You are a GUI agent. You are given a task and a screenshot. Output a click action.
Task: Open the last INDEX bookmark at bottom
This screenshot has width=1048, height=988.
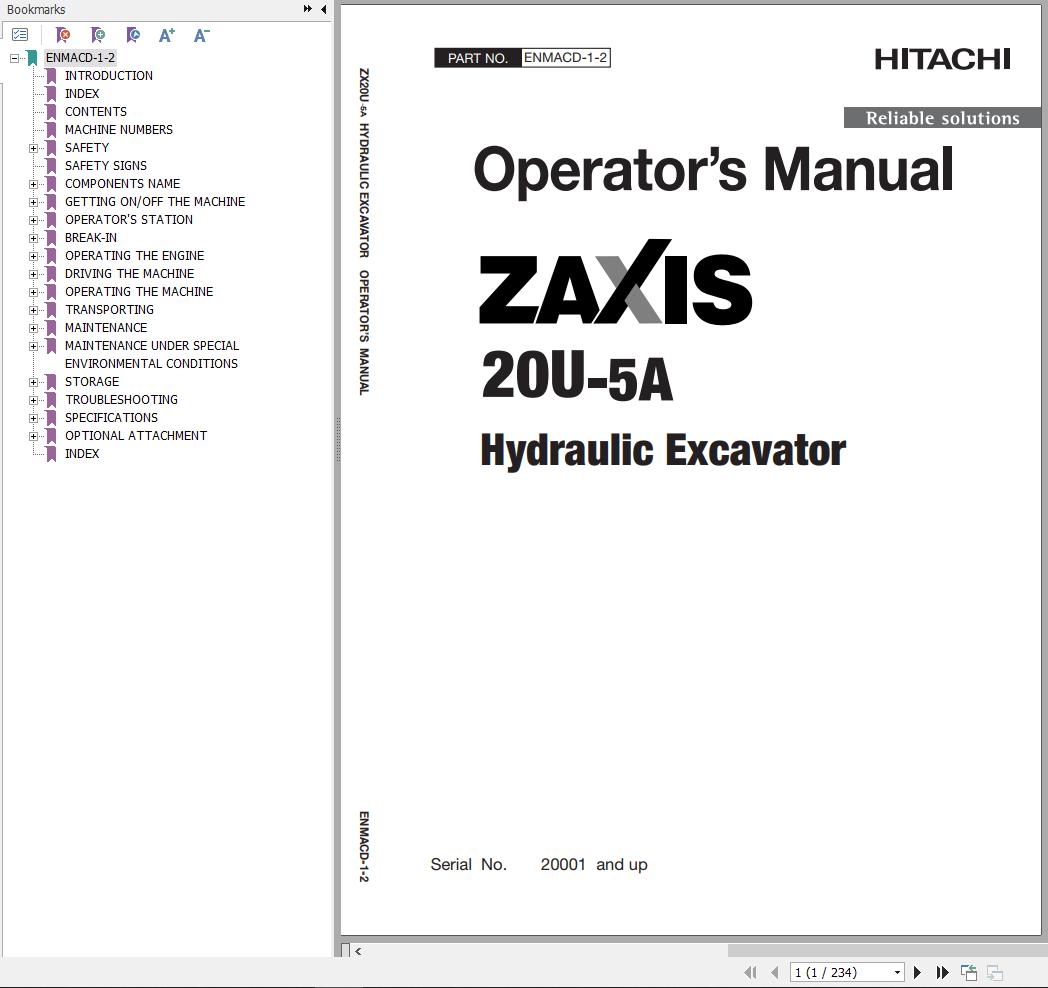(82, 454)
